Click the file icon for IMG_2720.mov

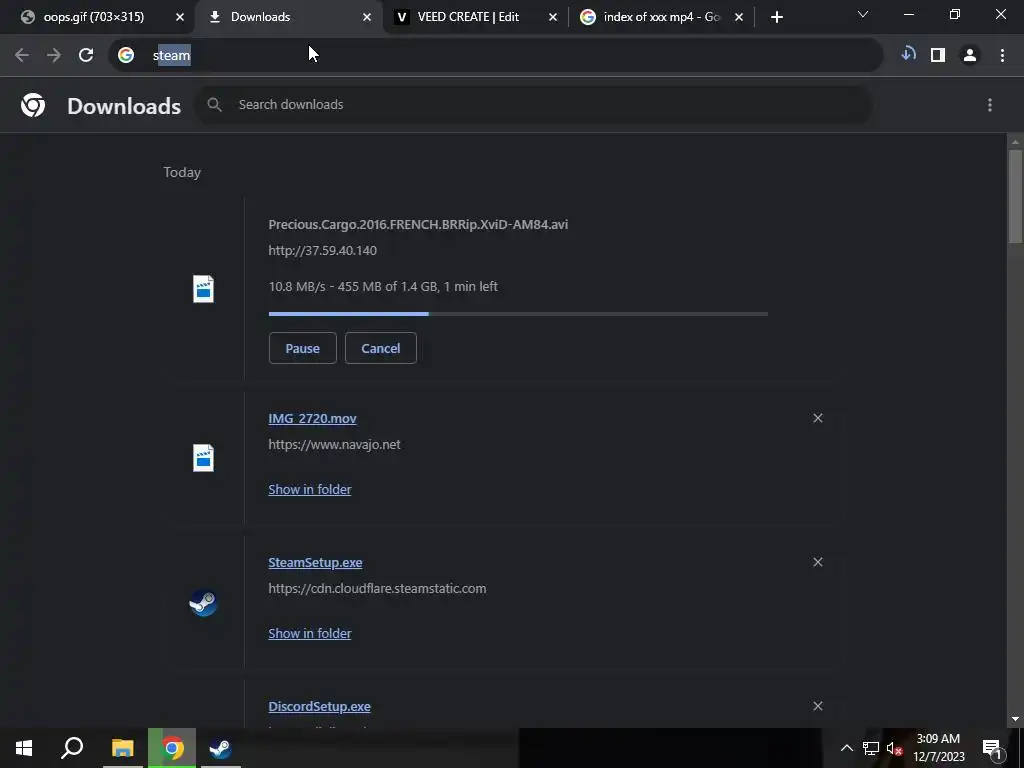coord(203,458)
